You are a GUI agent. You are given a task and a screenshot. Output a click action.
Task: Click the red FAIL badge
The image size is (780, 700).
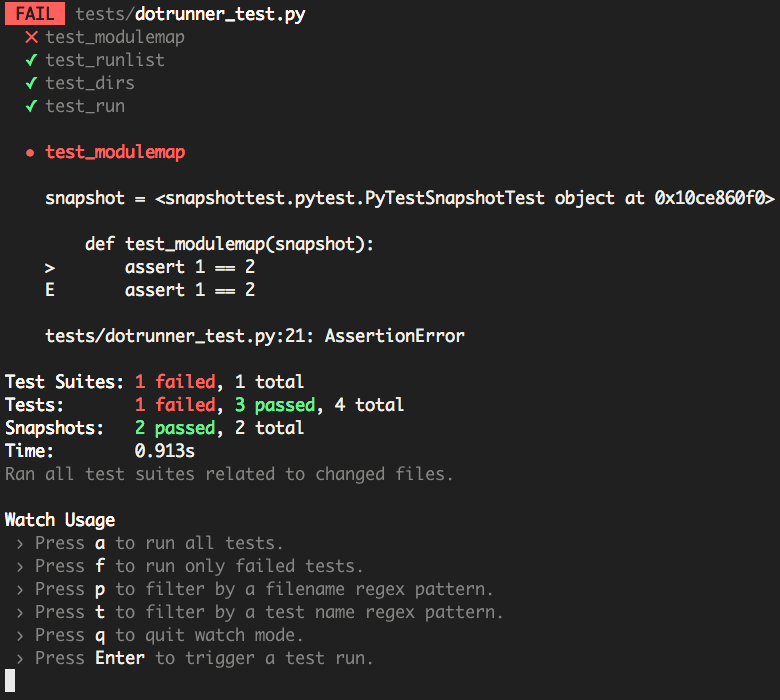[x=35, y=14]
